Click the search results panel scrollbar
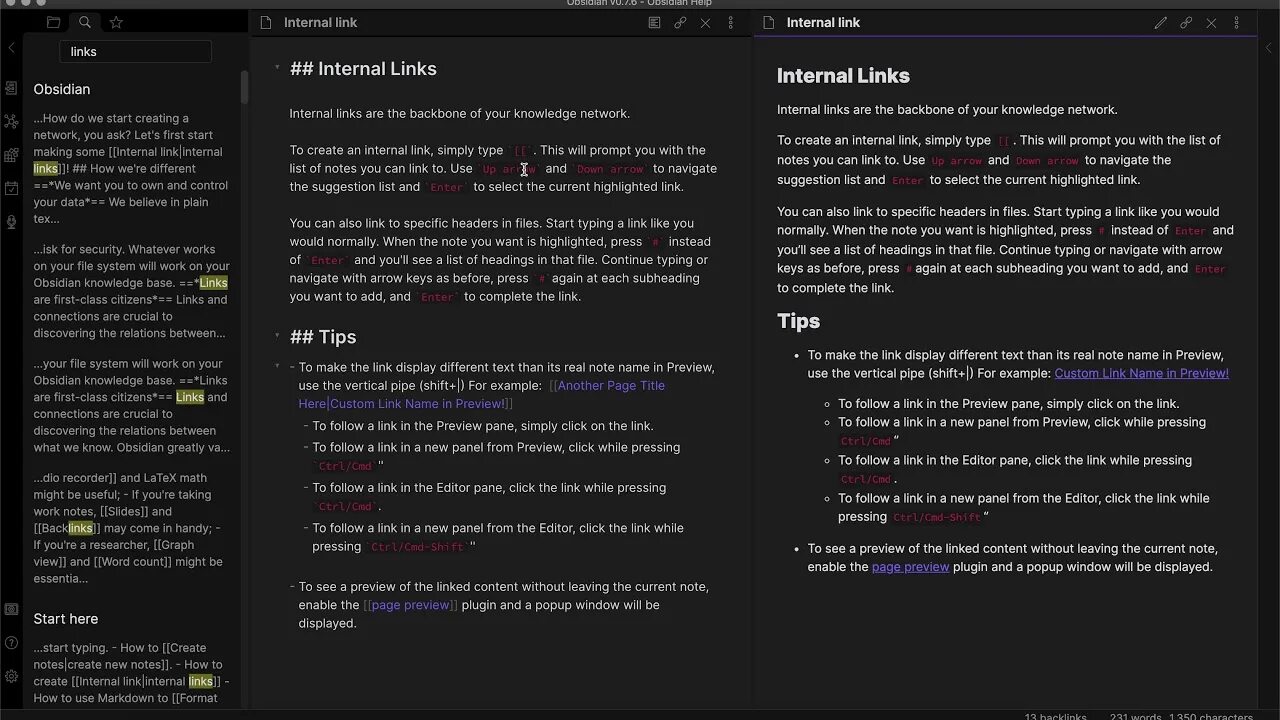This screenshot has width=1280, height=720. [x=244, y=87]
